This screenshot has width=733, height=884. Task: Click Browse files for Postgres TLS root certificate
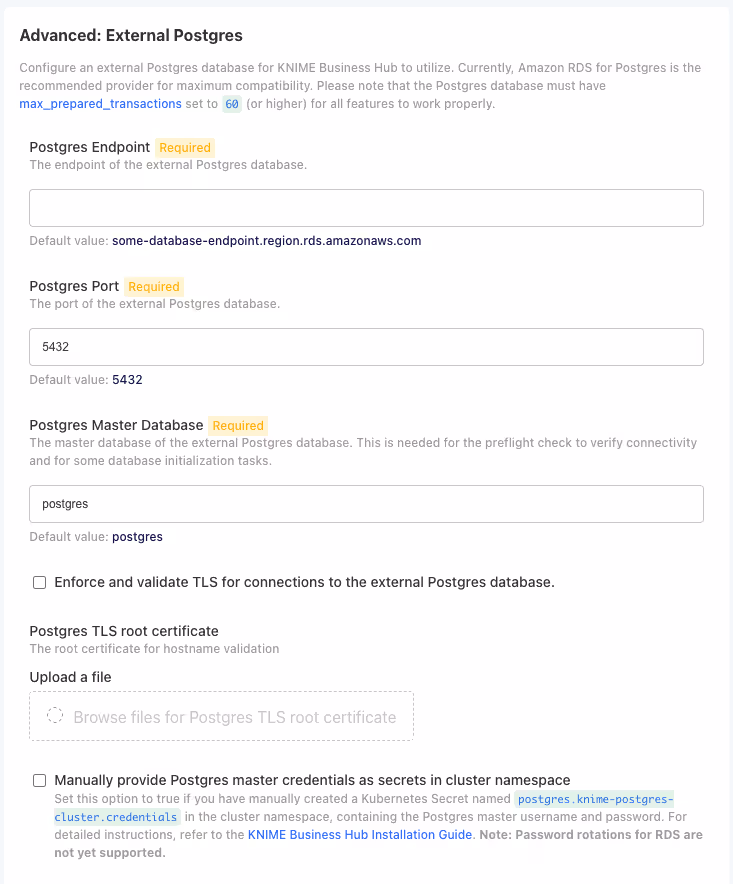click(x=220, y=716)
